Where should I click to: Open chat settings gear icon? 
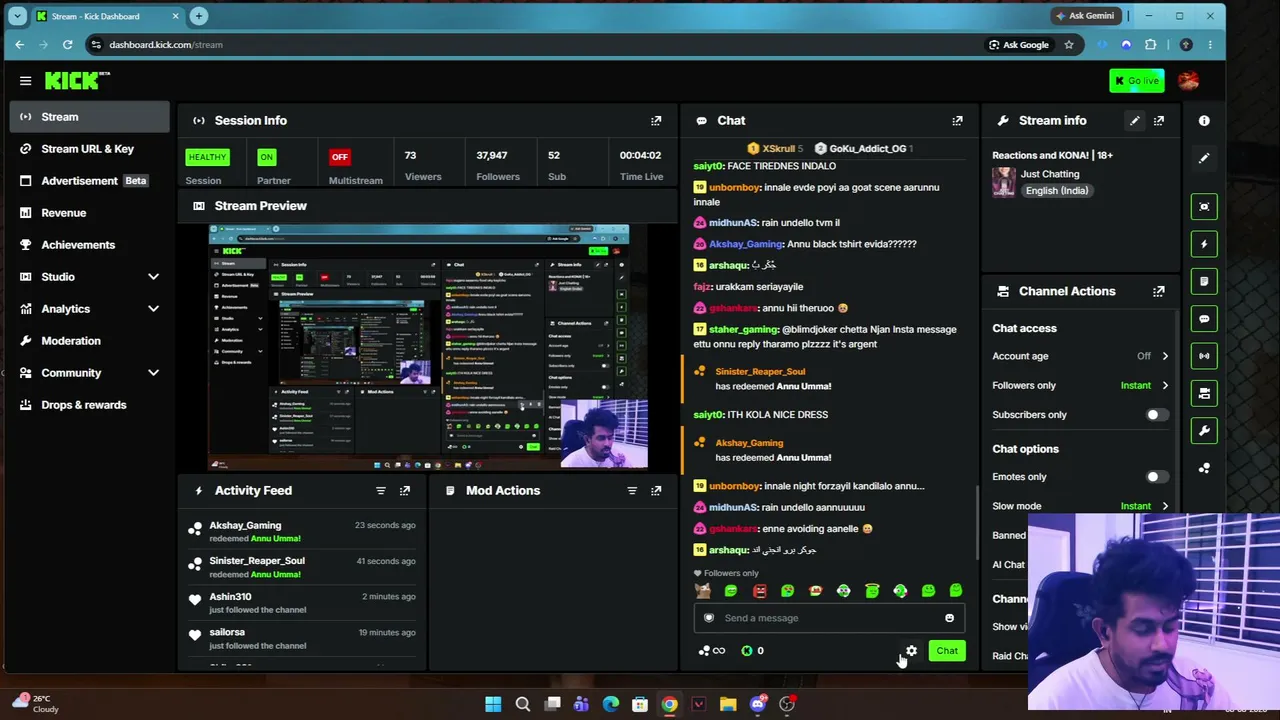tap(911, 651)
